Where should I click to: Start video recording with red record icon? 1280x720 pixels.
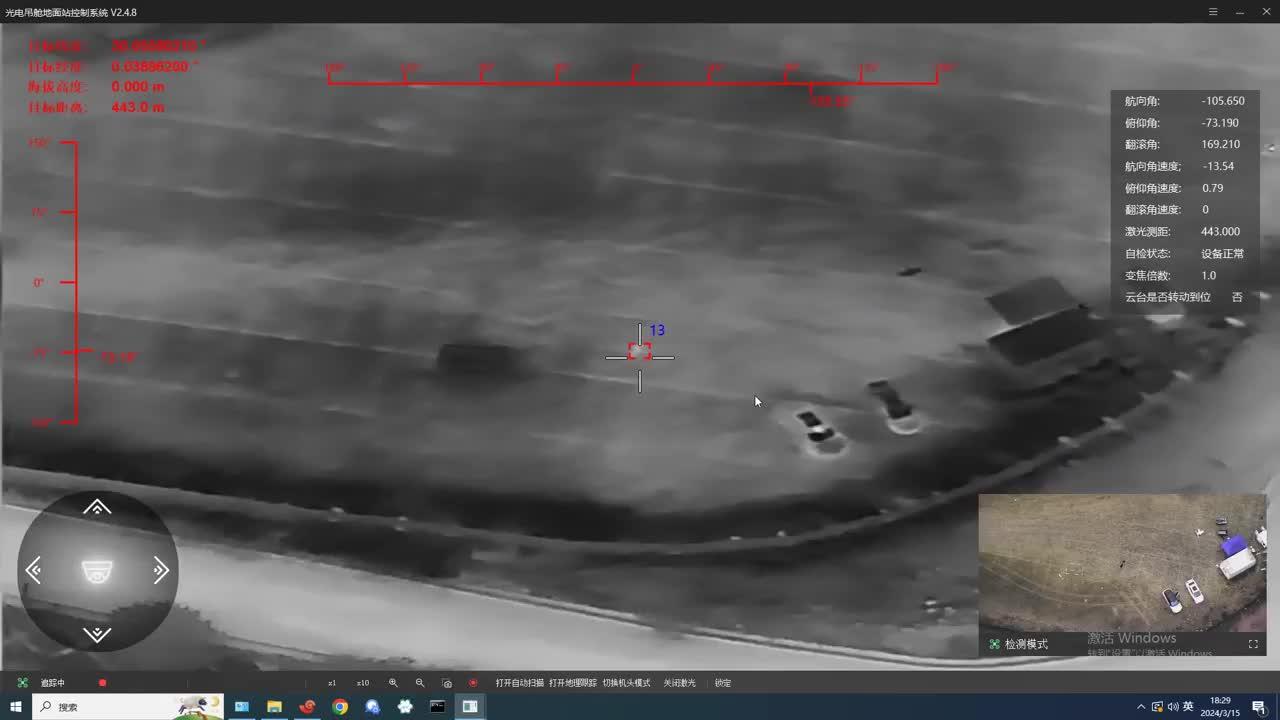(473, 683)
